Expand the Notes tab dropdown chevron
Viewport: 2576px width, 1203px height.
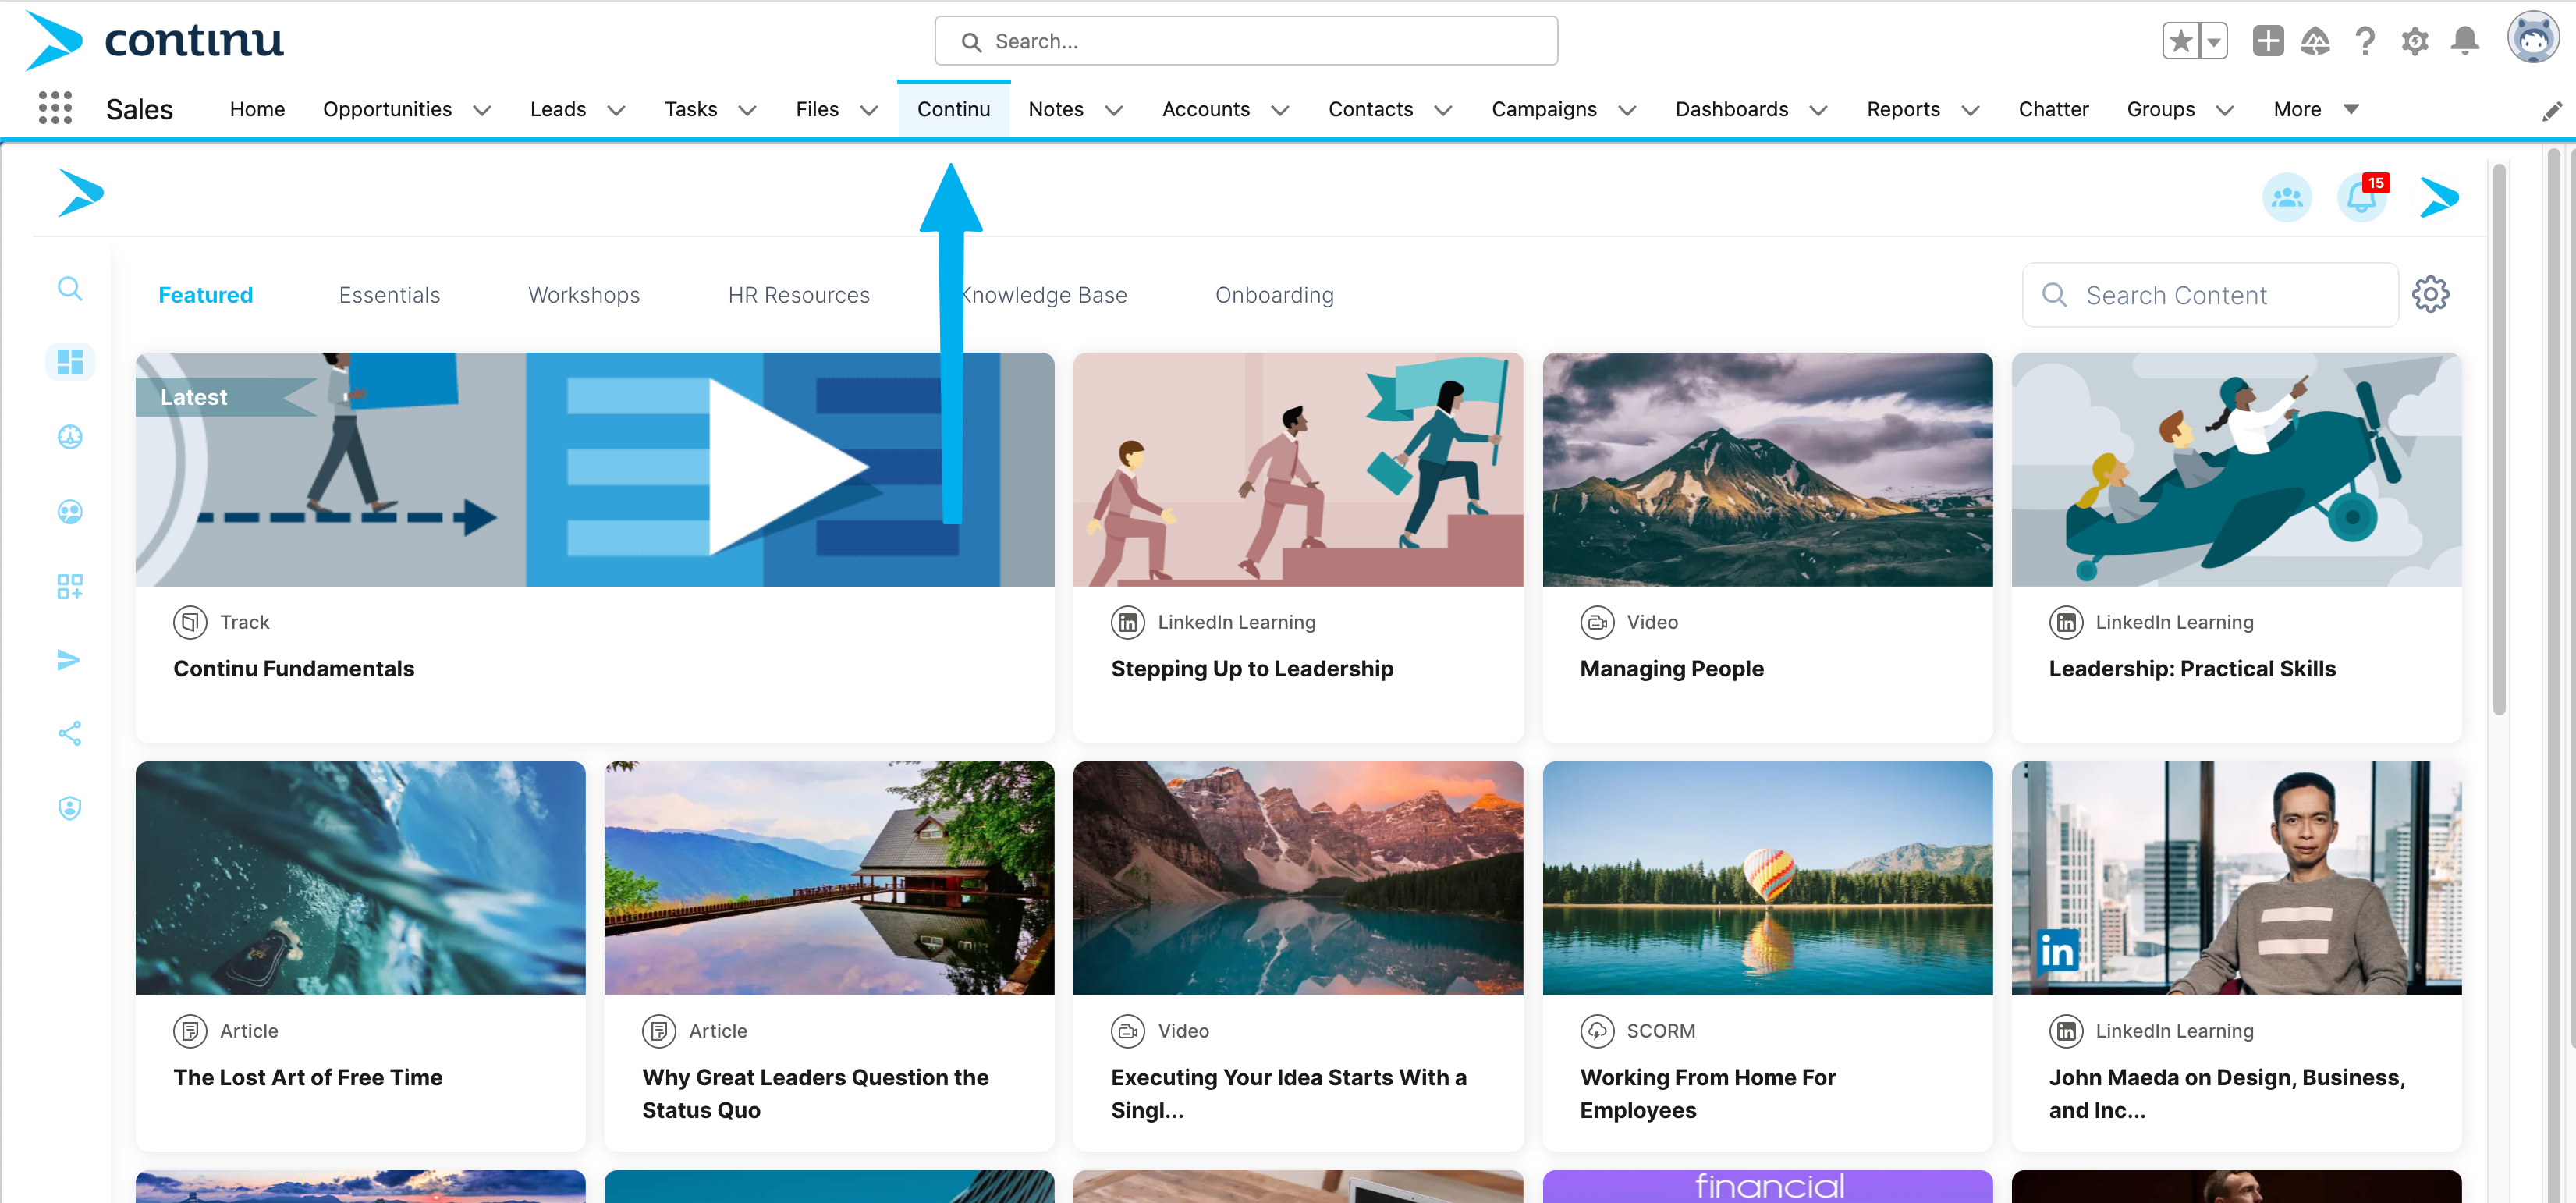pyautogui.click(x=1114, y=110)
